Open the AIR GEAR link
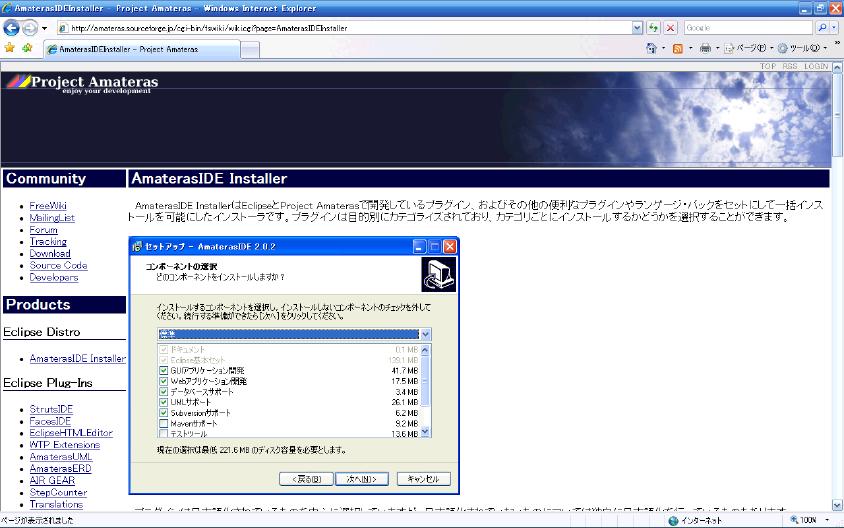844x528 pixels. tap(52, 480)
